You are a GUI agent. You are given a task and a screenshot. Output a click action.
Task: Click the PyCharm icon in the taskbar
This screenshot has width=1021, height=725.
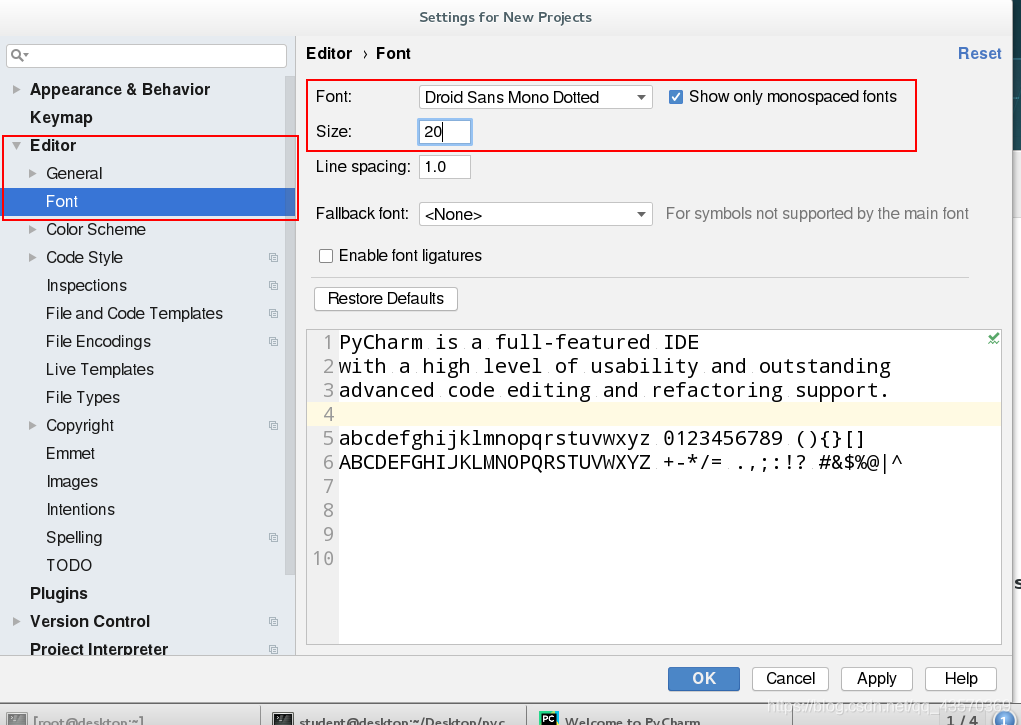click(x=549, y=718)
